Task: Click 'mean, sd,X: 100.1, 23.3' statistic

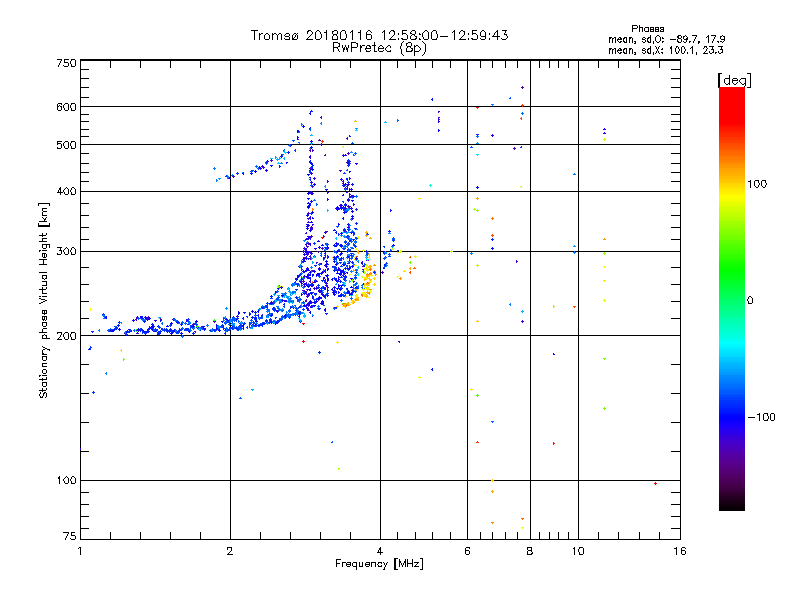Action: coord(665,50)
